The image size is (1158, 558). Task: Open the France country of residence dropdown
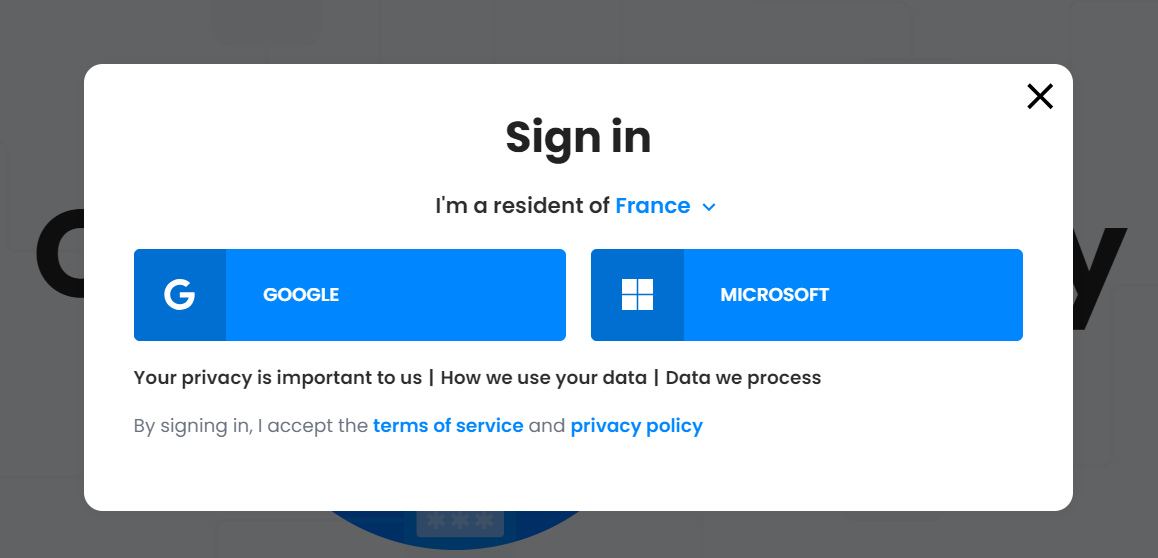(652, 206)
